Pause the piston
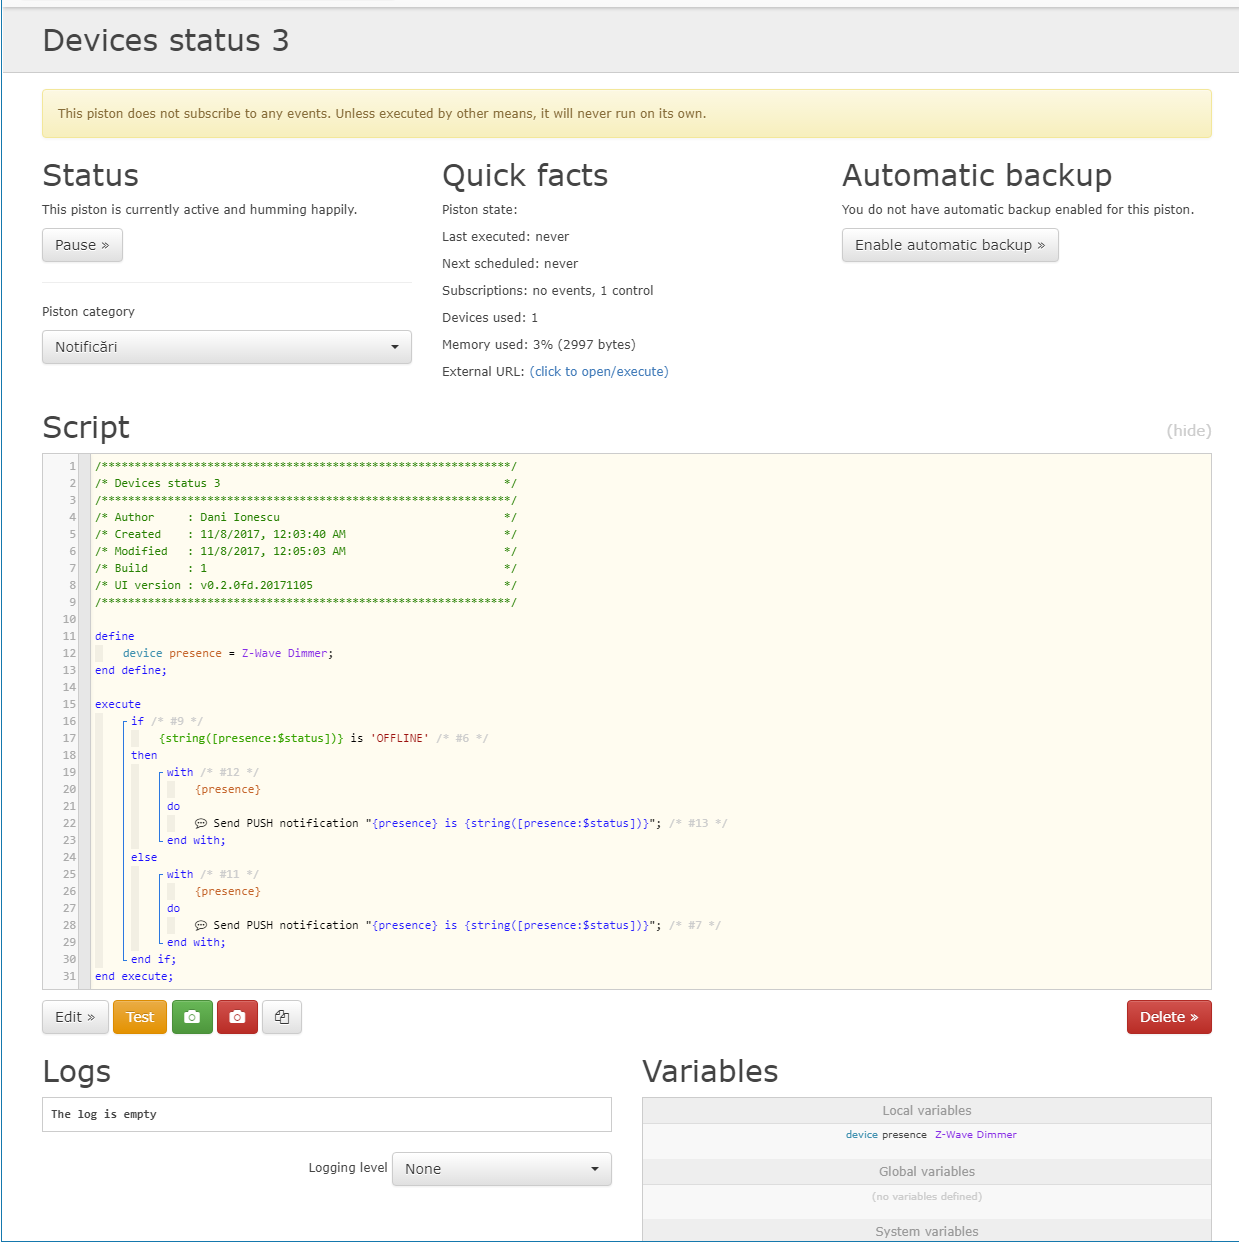The width and height of the screenshot is (1239, 1245). coord(82,245)
